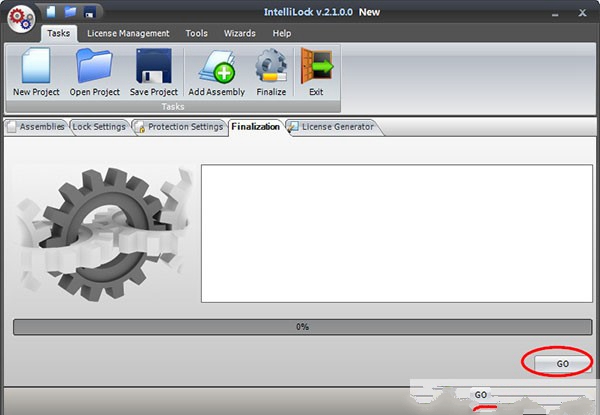Screen dimensions: 600x415
Task: Select the Finalization tab
Action: click(x=255, y=127)
